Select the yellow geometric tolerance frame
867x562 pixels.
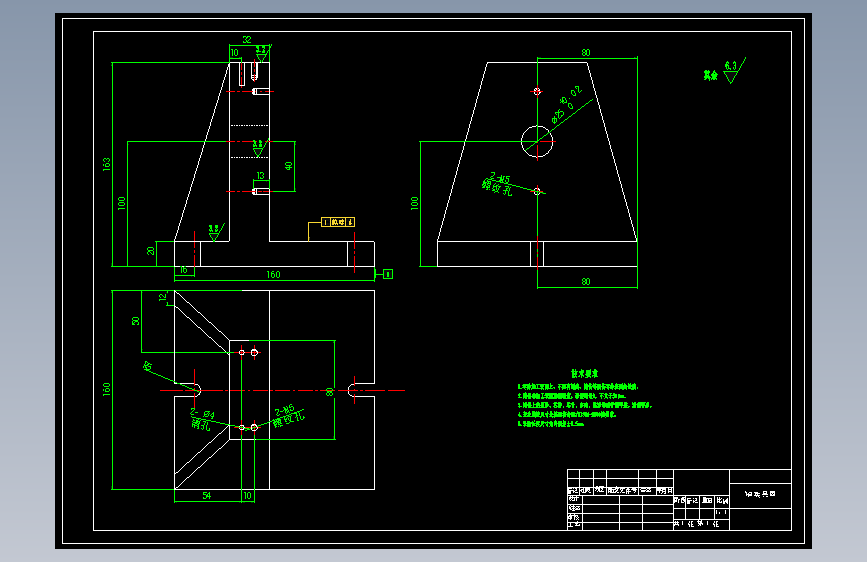click(x=338, y=222)
